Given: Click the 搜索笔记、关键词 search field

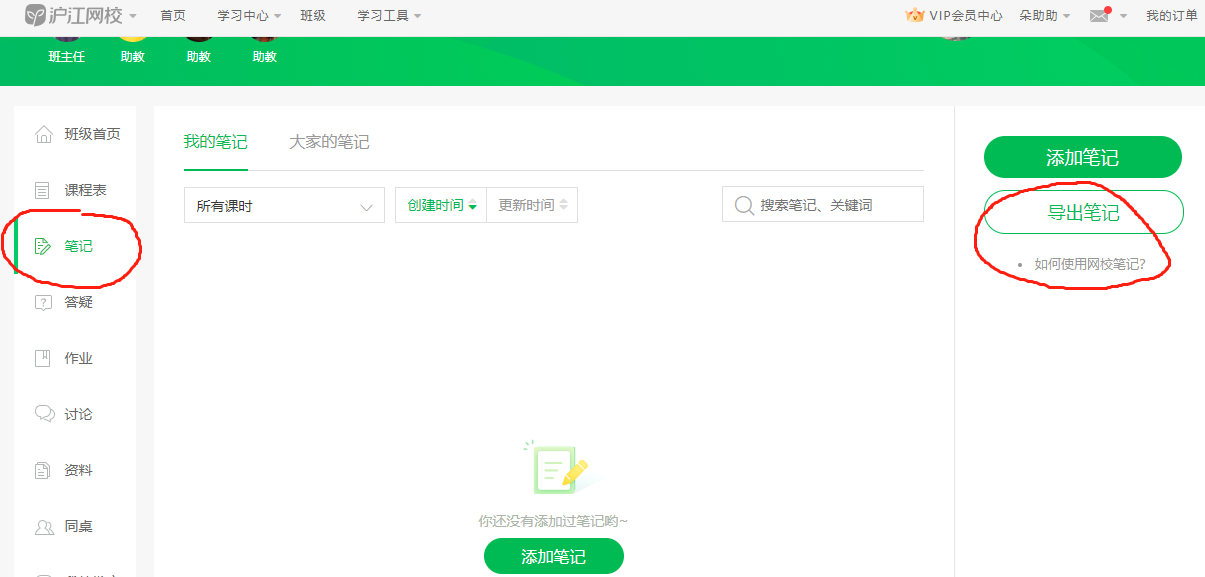Looking at the screenshot, I should (x=835, y=205).
